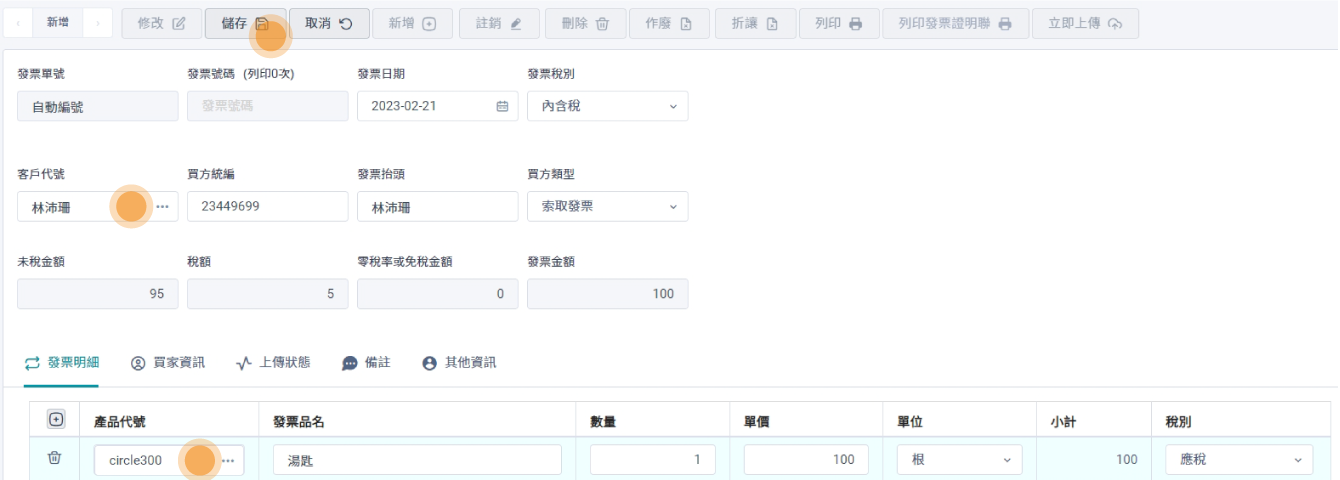Click the 單價 field with value 100

[806, 460]
